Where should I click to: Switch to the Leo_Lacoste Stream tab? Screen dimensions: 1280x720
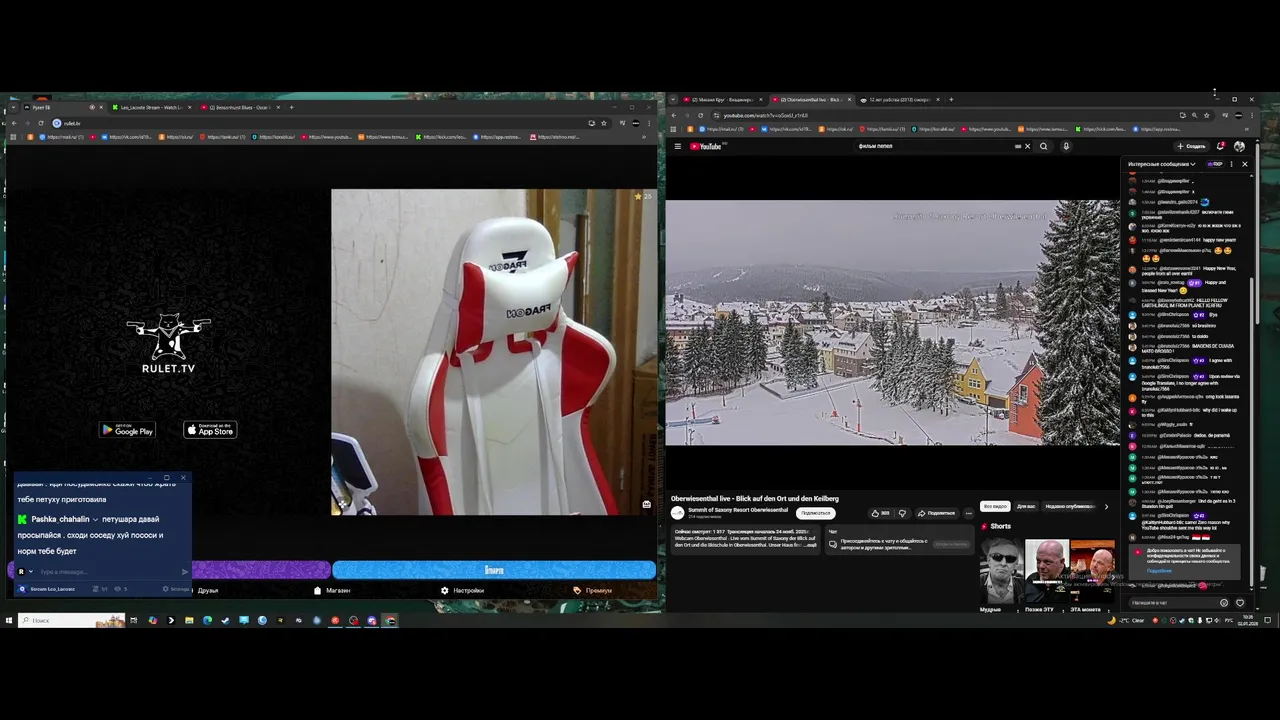pos(152,107)
